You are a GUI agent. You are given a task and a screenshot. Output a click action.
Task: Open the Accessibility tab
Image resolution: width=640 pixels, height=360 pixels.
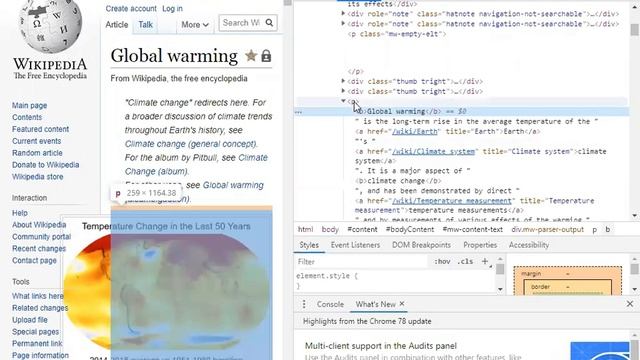point(529,245)
